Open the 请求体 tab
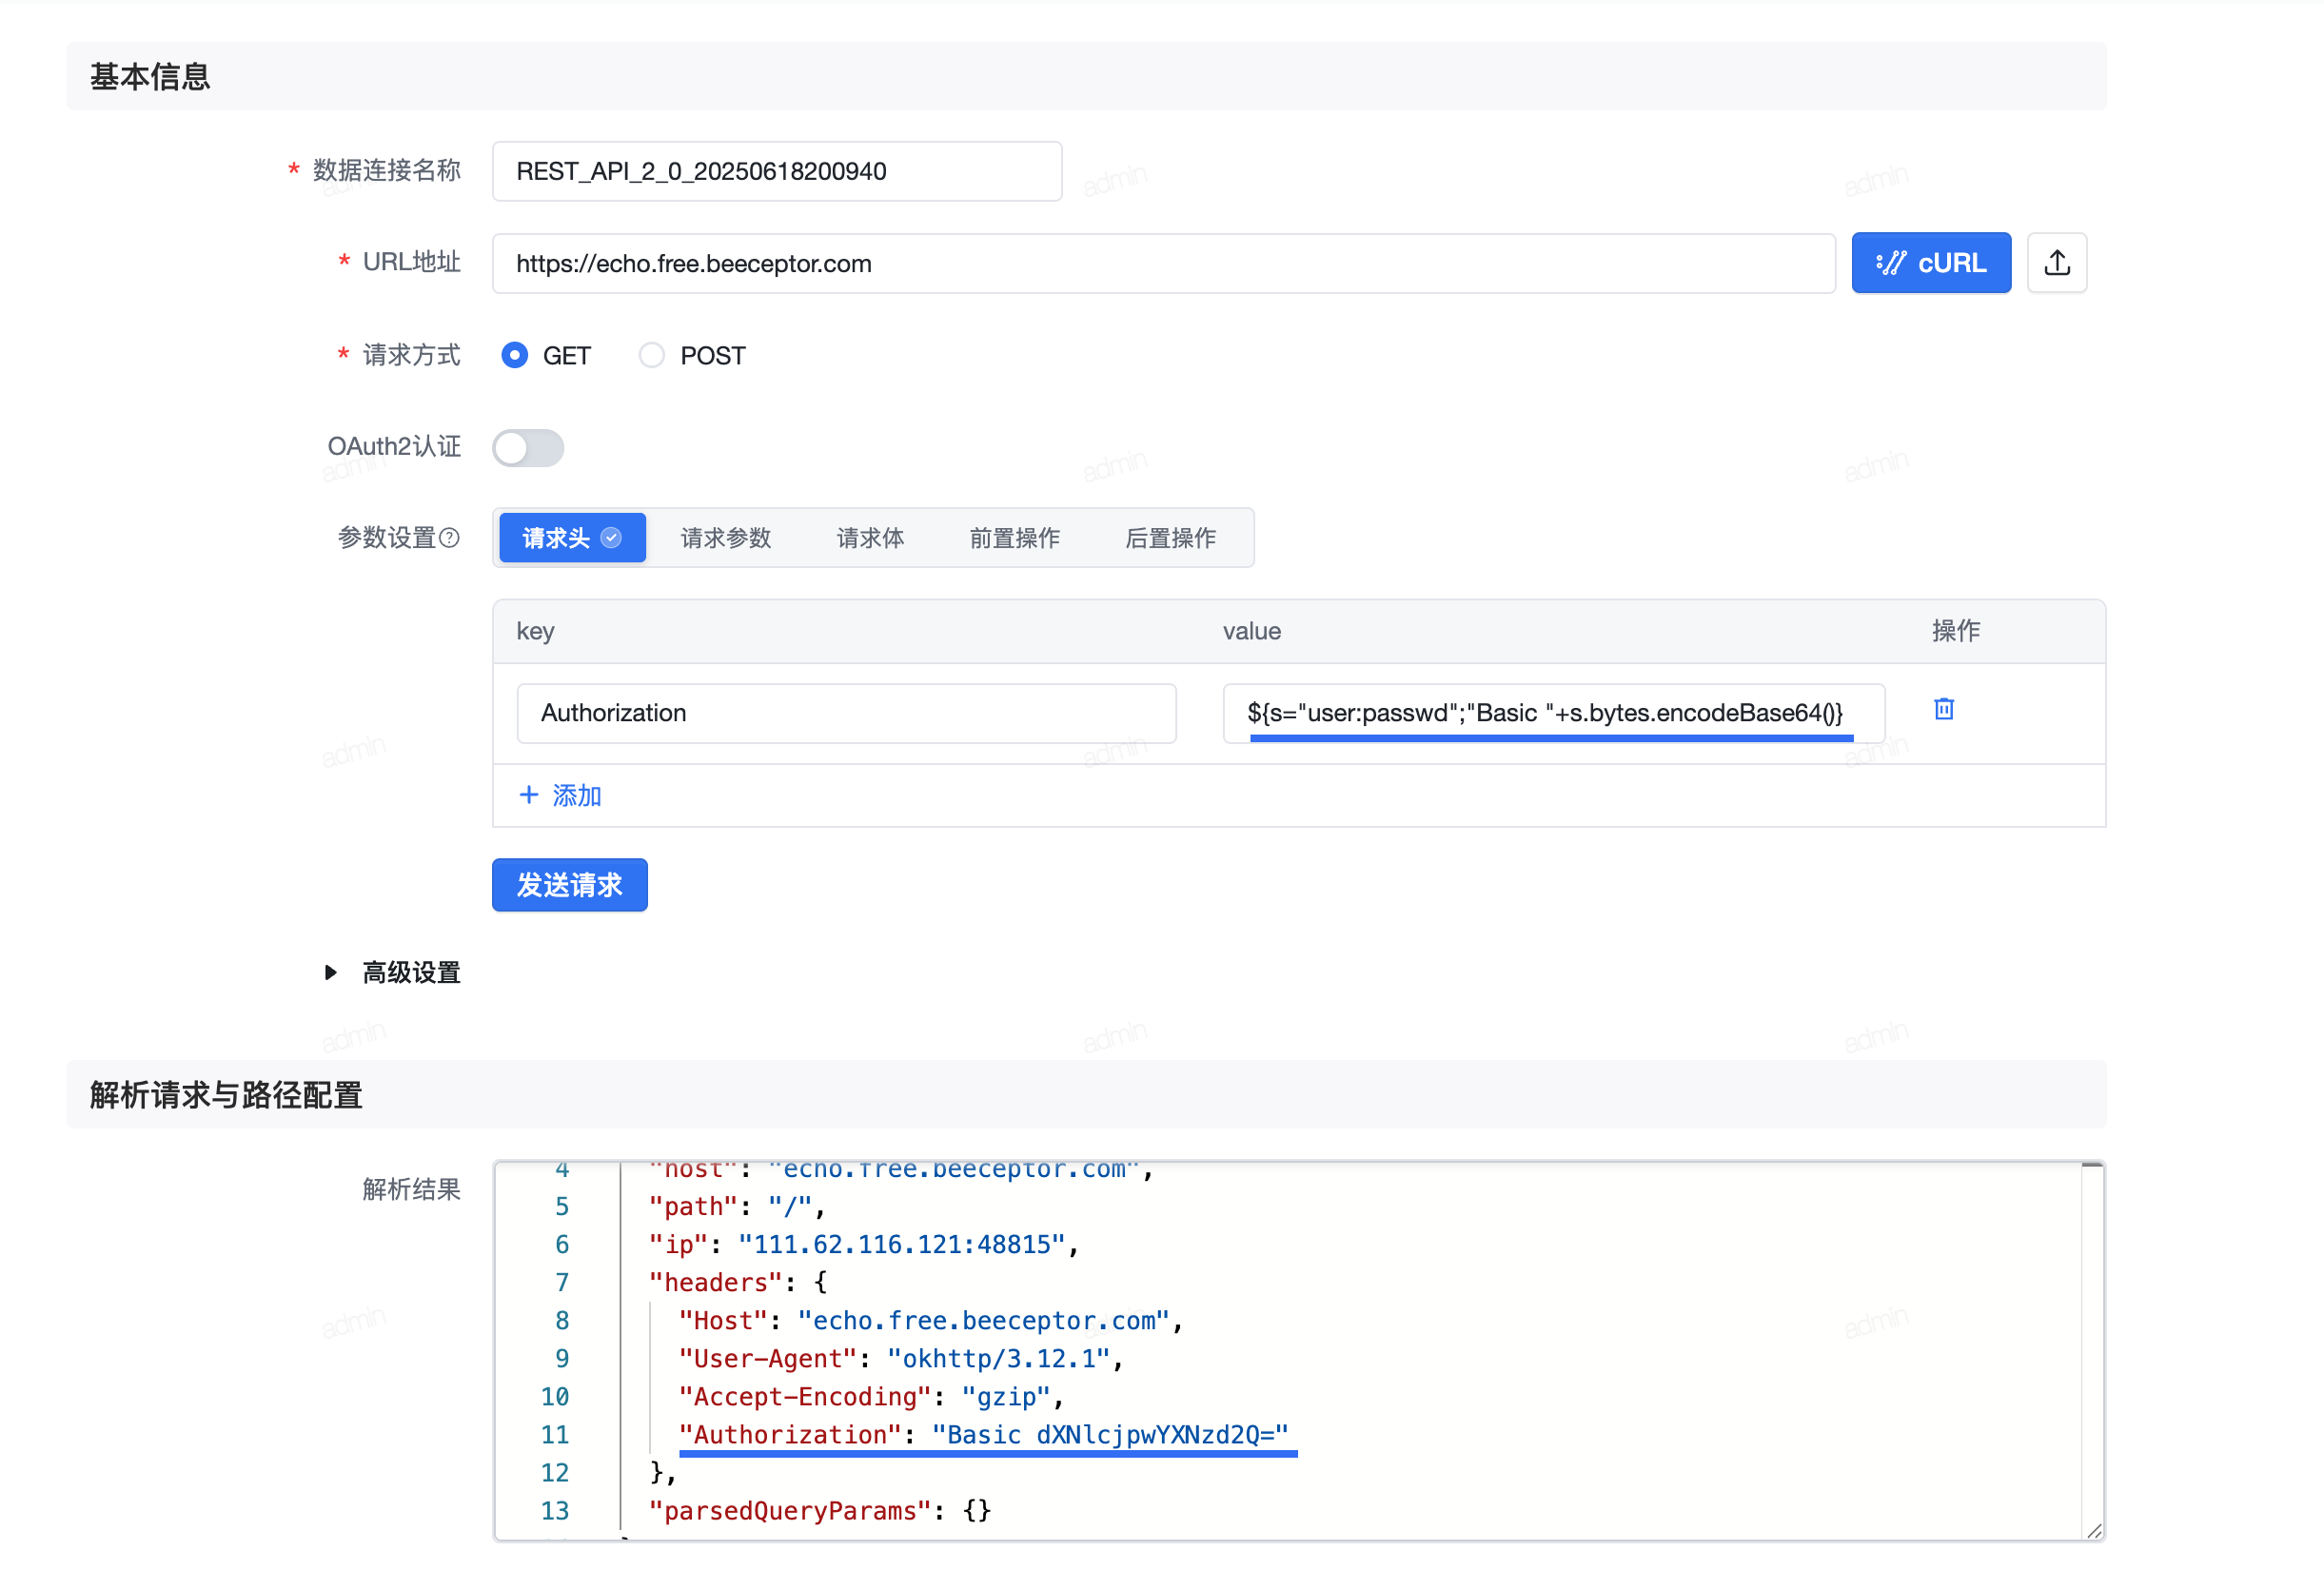 pos(869,538)
